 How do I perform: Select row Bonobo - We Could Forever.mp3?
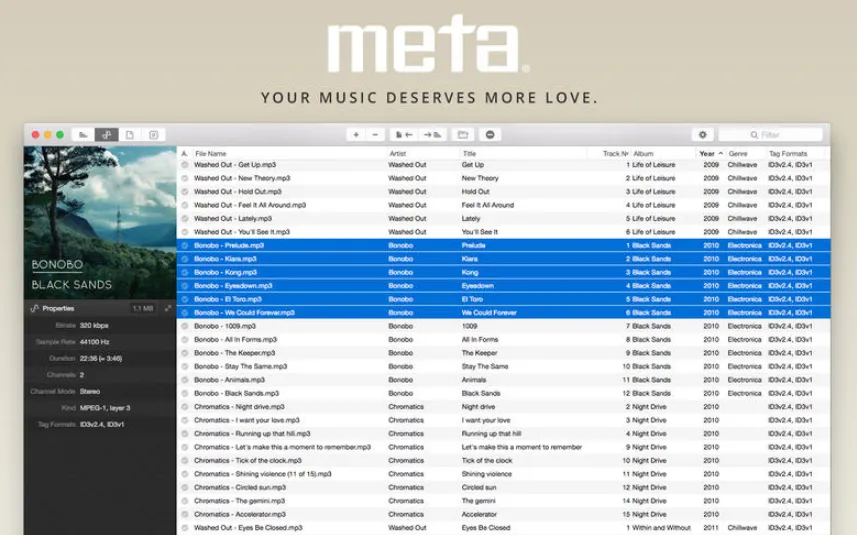[503, 313]
